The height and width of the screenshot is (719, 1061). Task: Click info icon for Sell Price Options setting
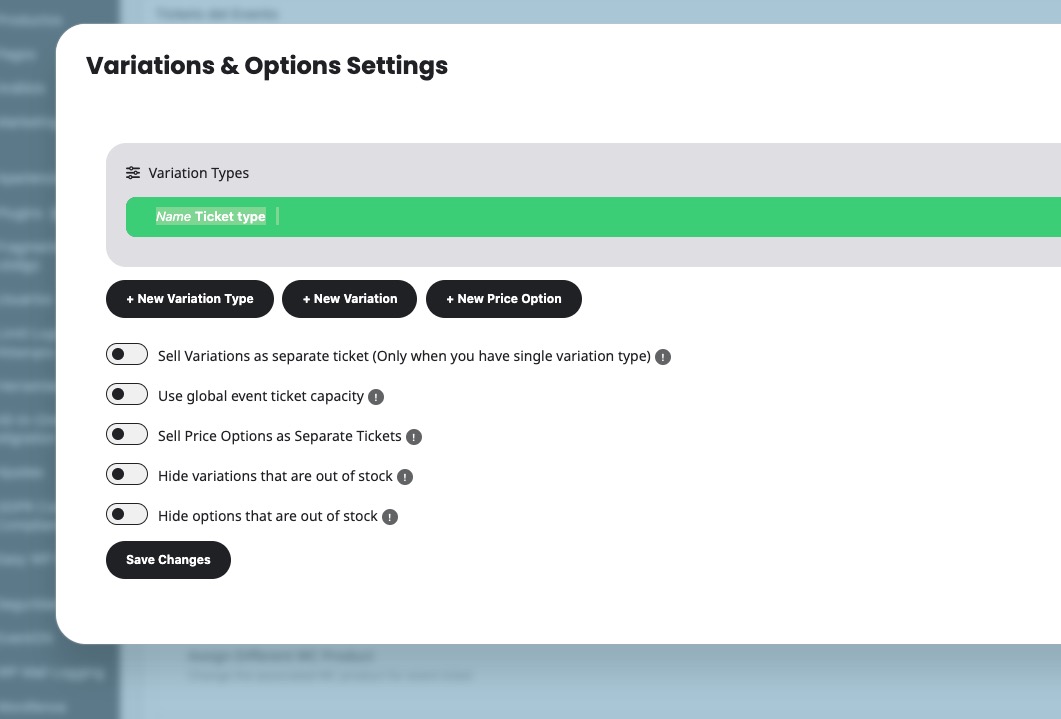pyautogui.click(x=414, y=437)
